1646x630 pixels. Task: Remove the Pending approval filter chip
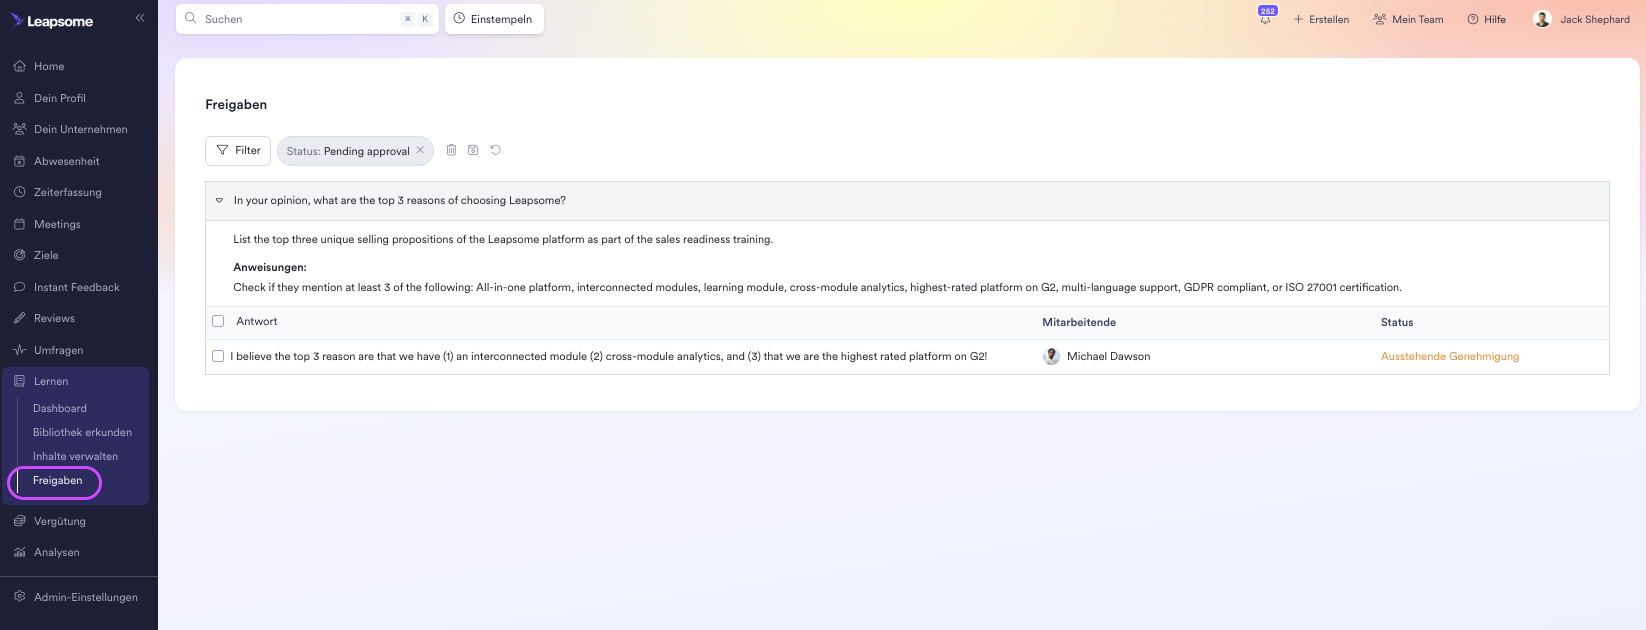tap(420, 150)
